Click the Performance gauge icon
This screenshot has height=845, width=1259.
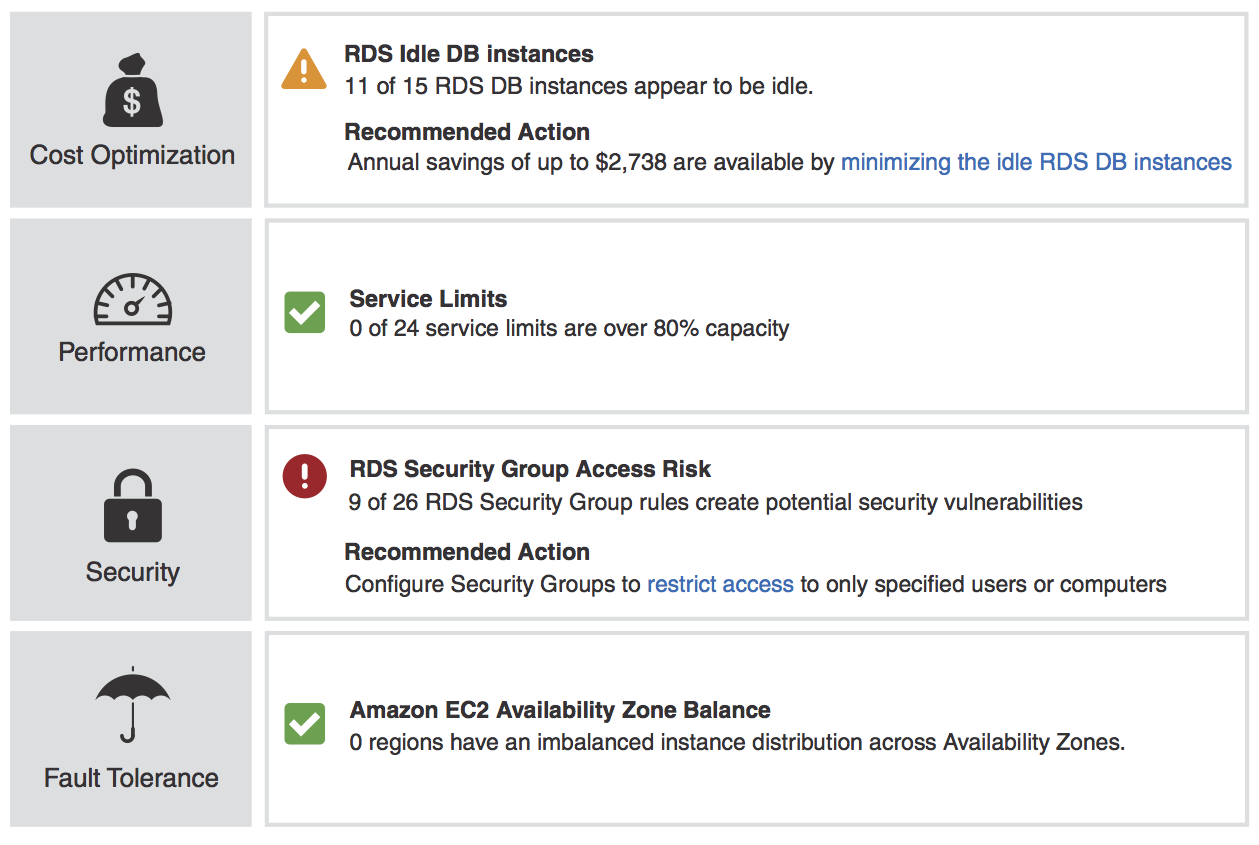[132, 300]
